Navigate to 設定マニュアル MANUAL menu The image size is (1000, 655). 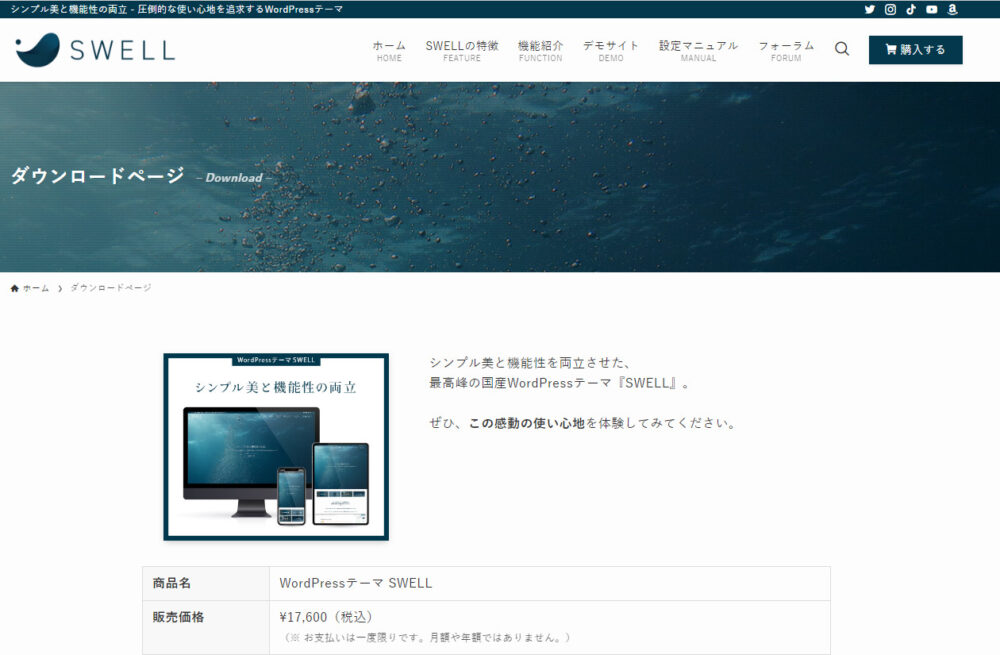point(698,50)
